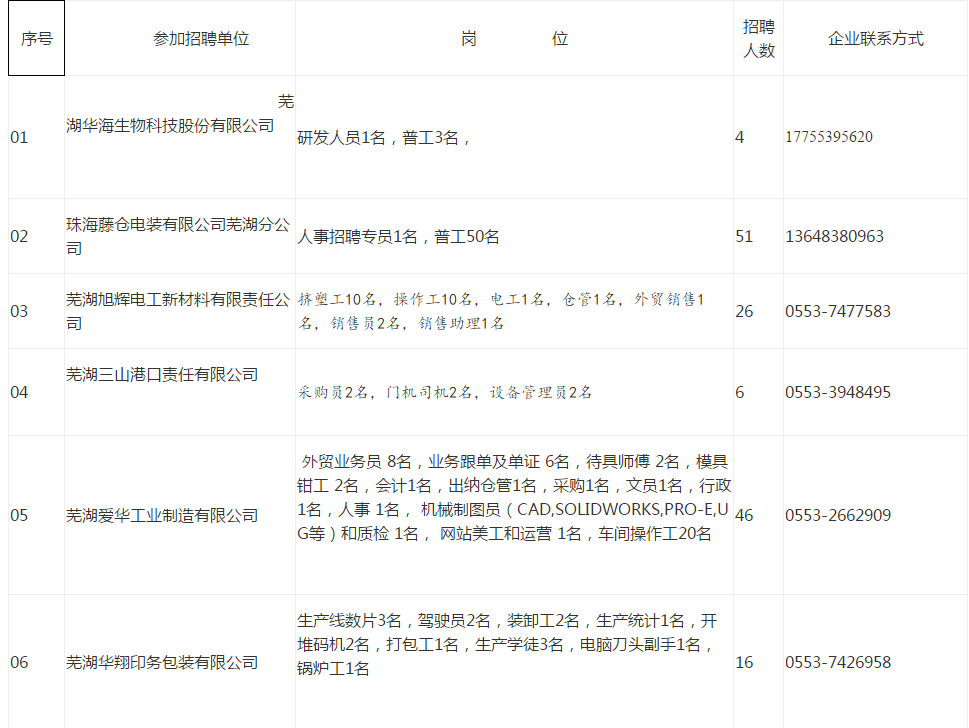Select positions 人事招聘专员1名，普工50名

pos(398,237)
